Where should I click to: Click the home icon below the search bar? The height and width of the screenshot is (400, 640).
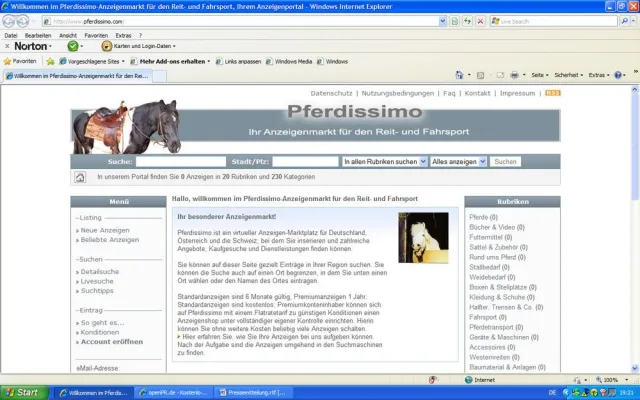(81, 177)
